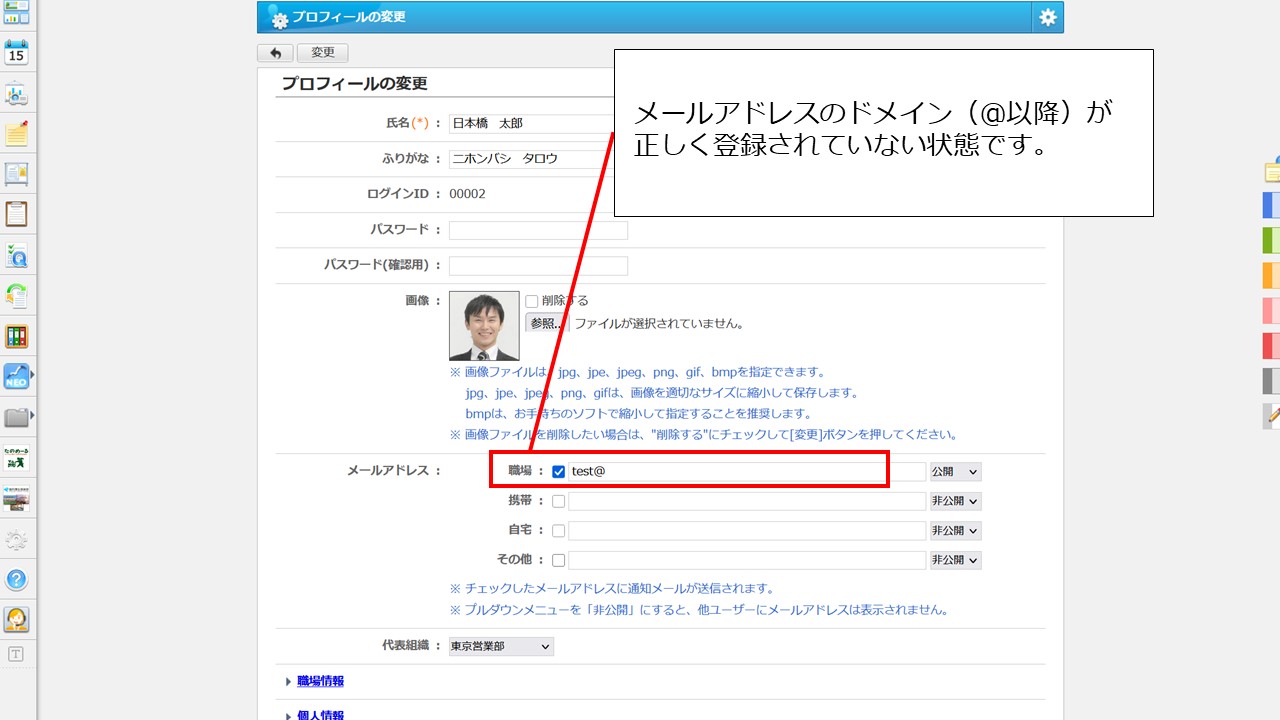
Task: Open the clipboard tool in the left sidebar
Action: (x=14, y=212)
